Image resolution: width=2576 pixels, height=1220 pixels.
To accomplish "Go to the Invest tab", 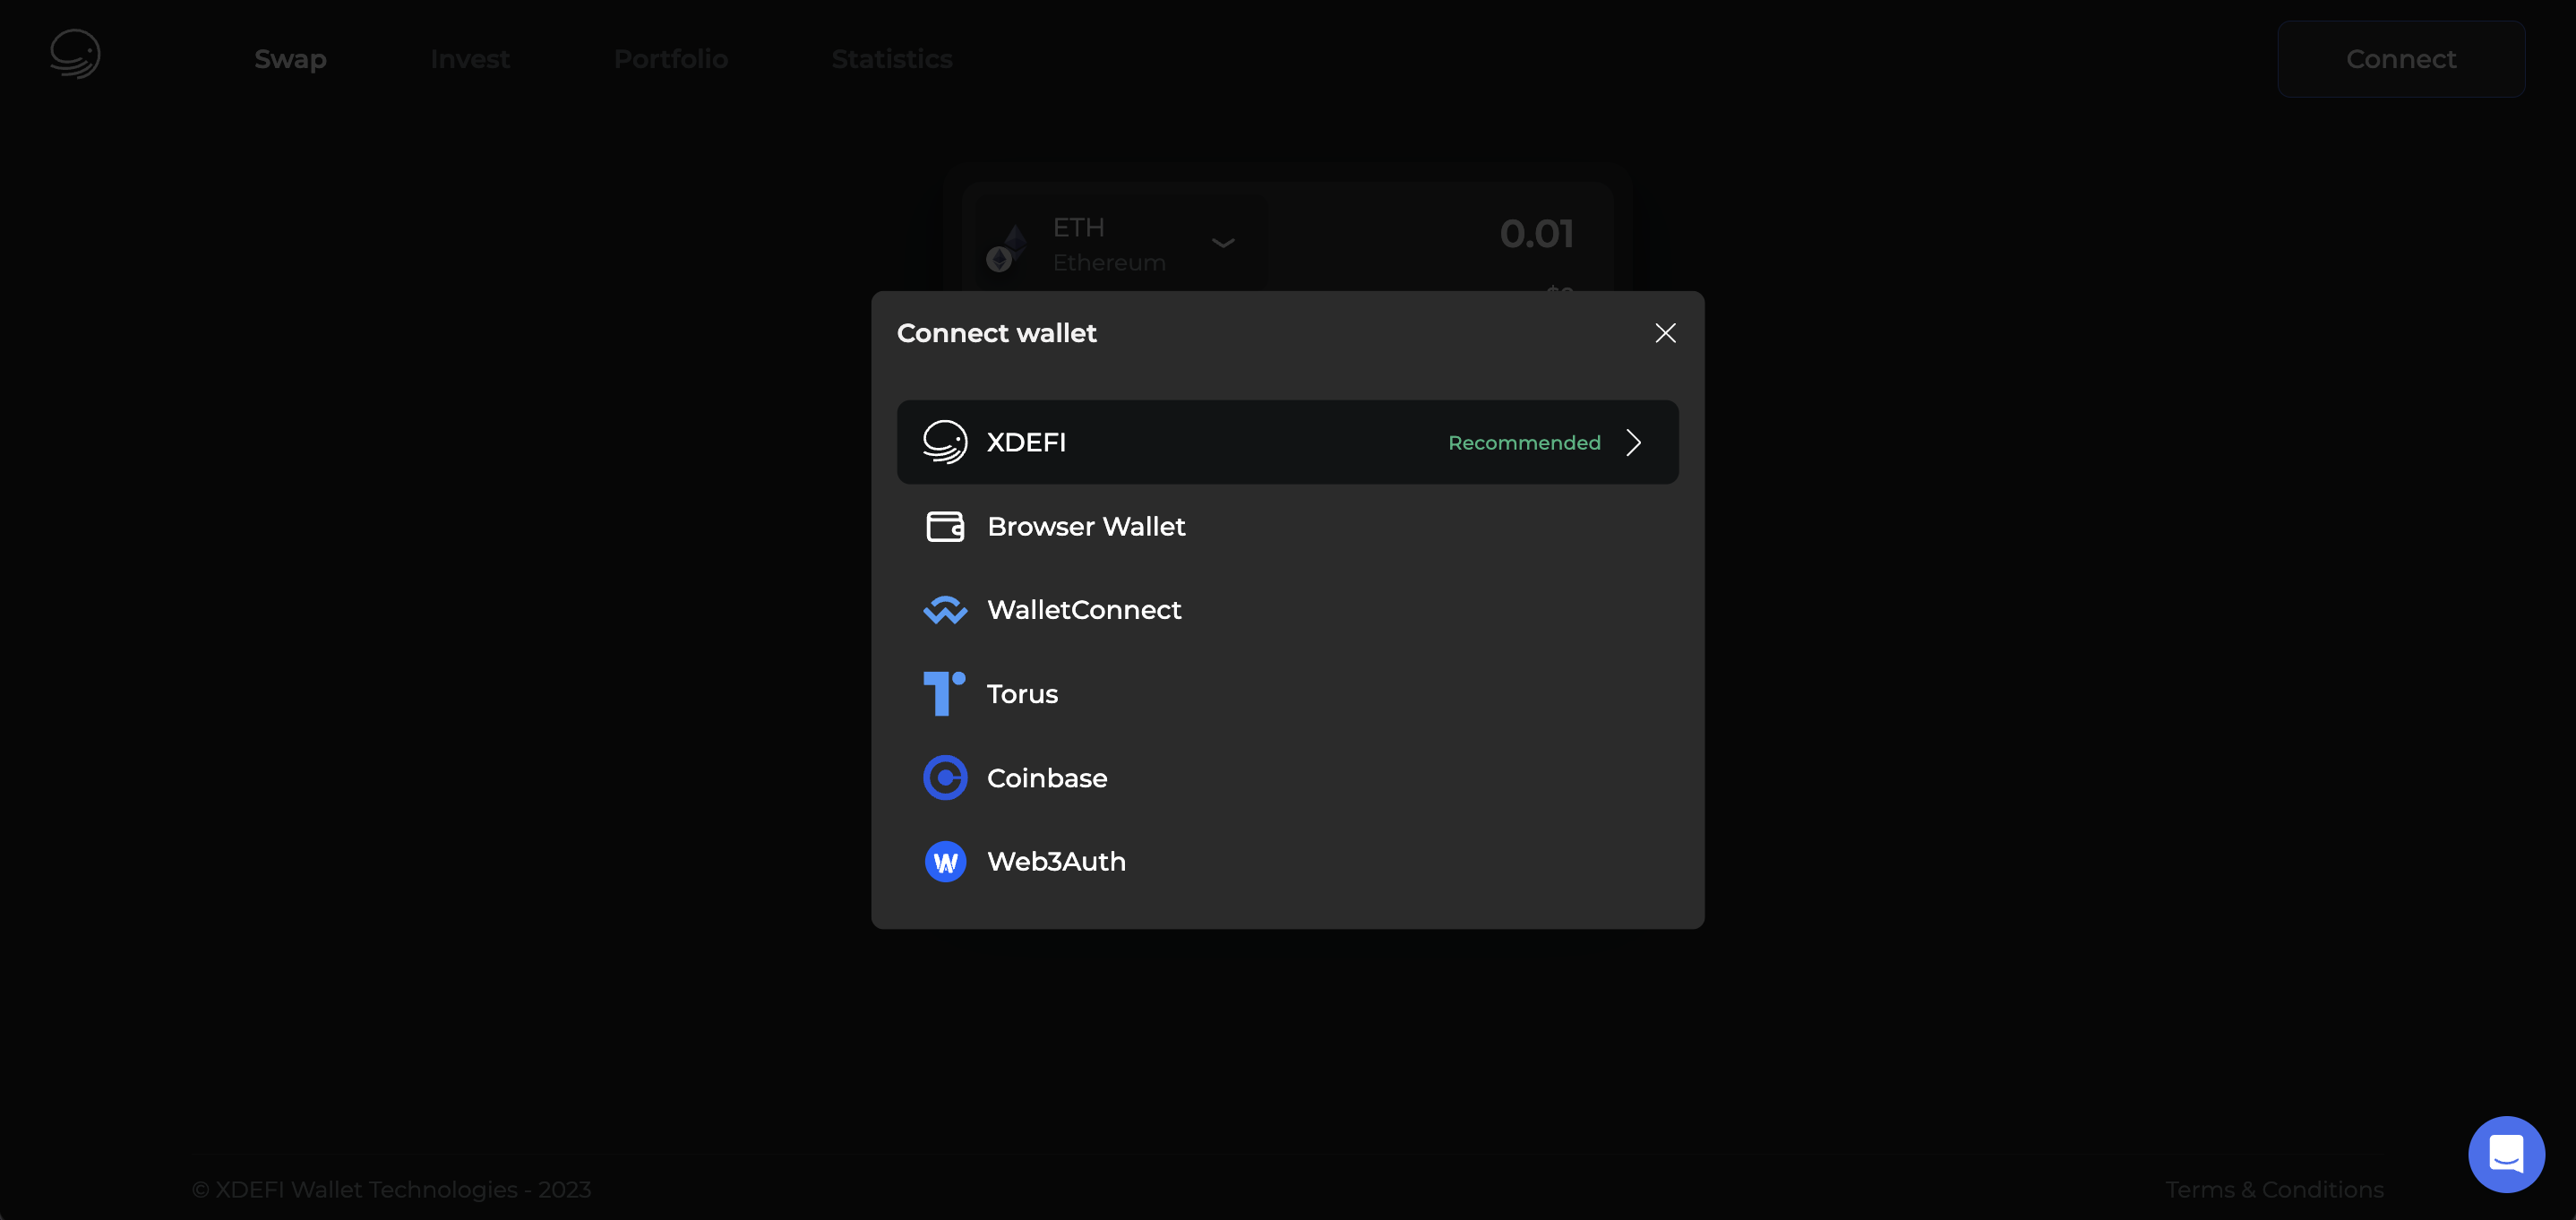I will [470, 59].
